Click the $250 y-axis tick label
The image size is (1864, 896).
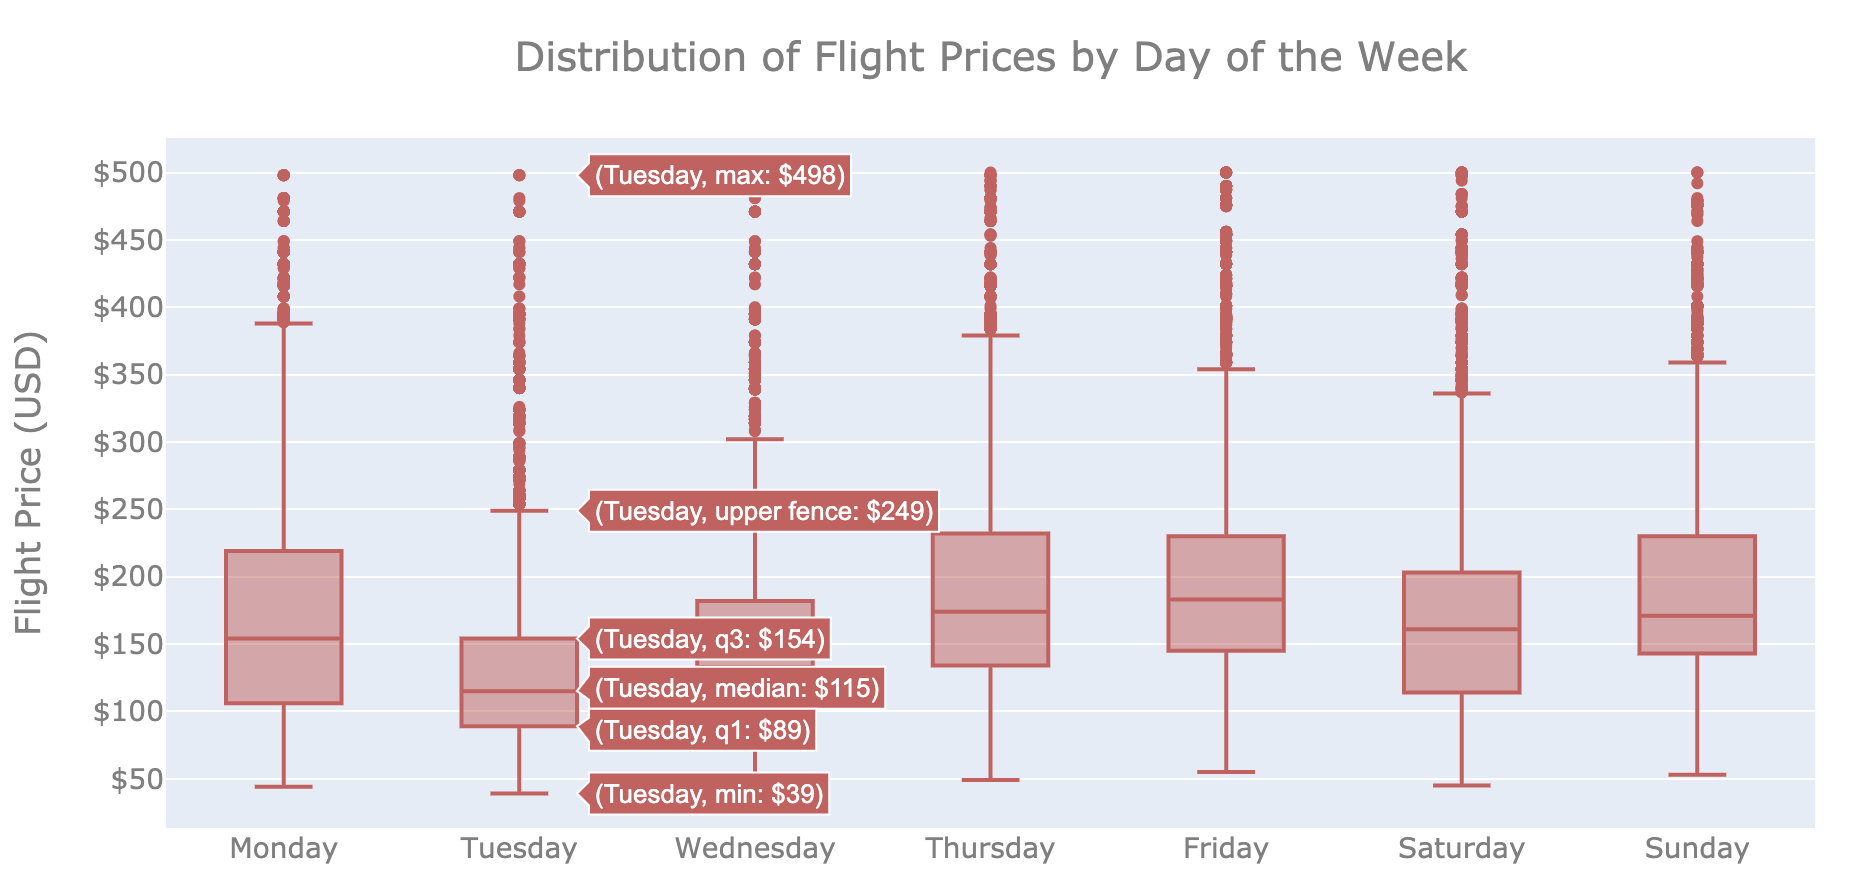tap(127, 510)
